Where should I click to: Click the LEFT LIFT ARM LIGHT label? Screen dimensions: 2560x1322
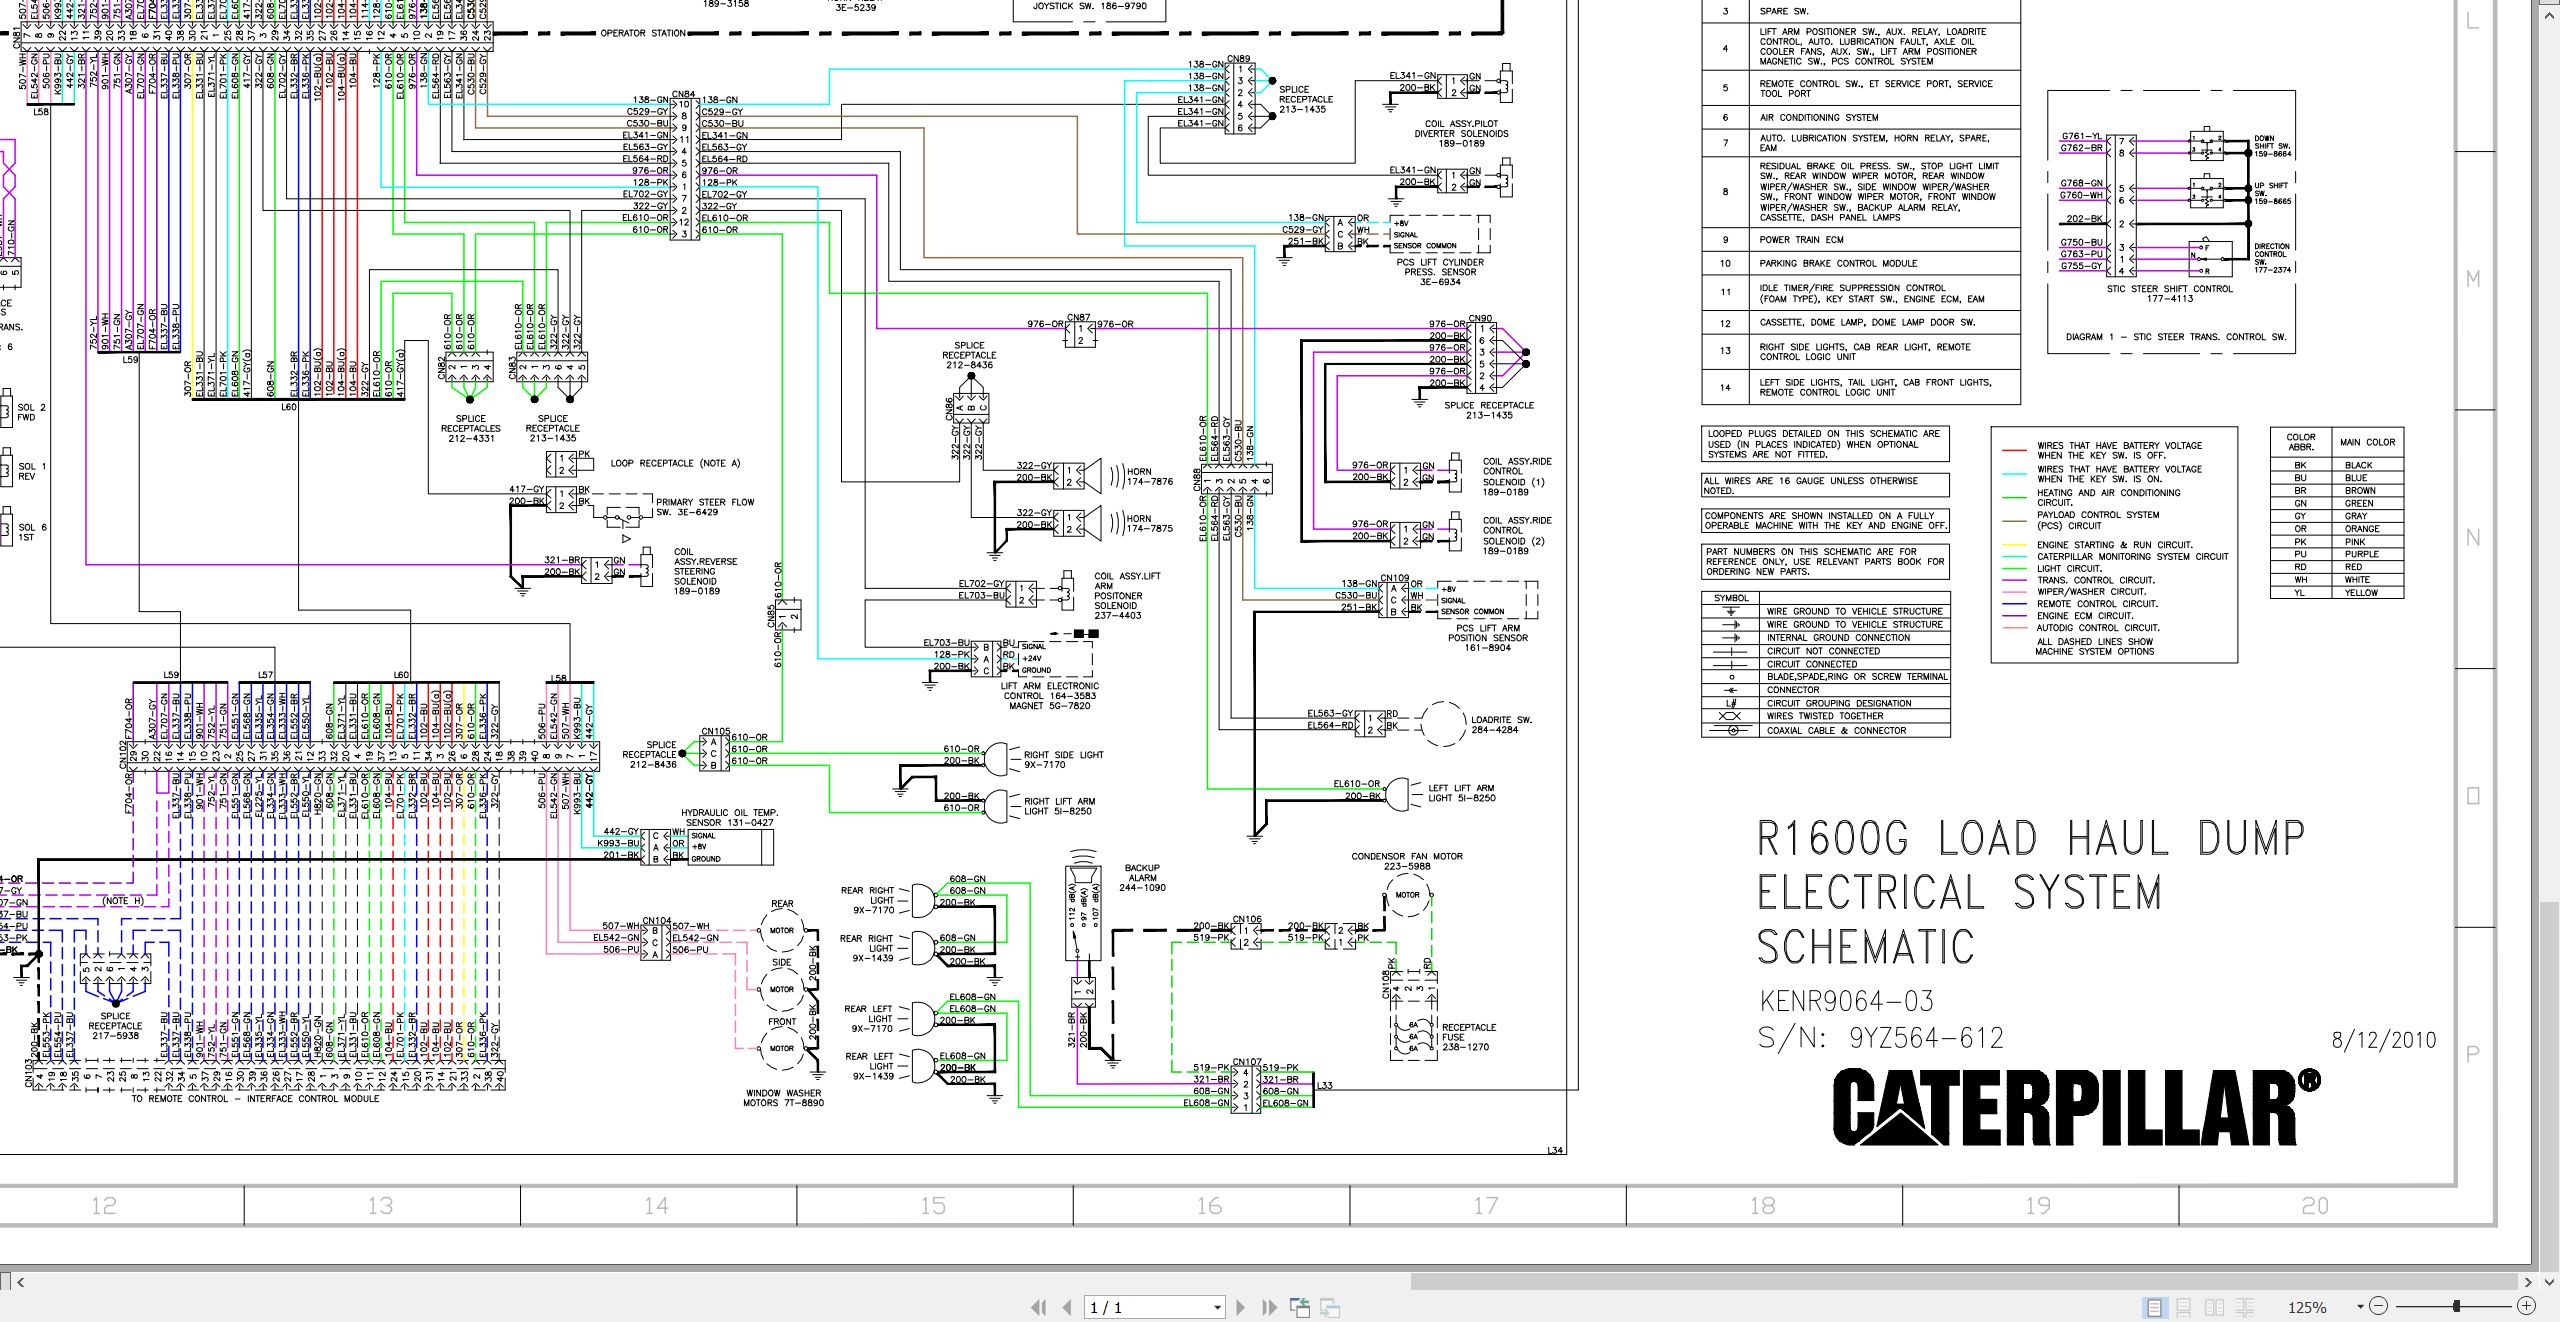coord(1462,793)
